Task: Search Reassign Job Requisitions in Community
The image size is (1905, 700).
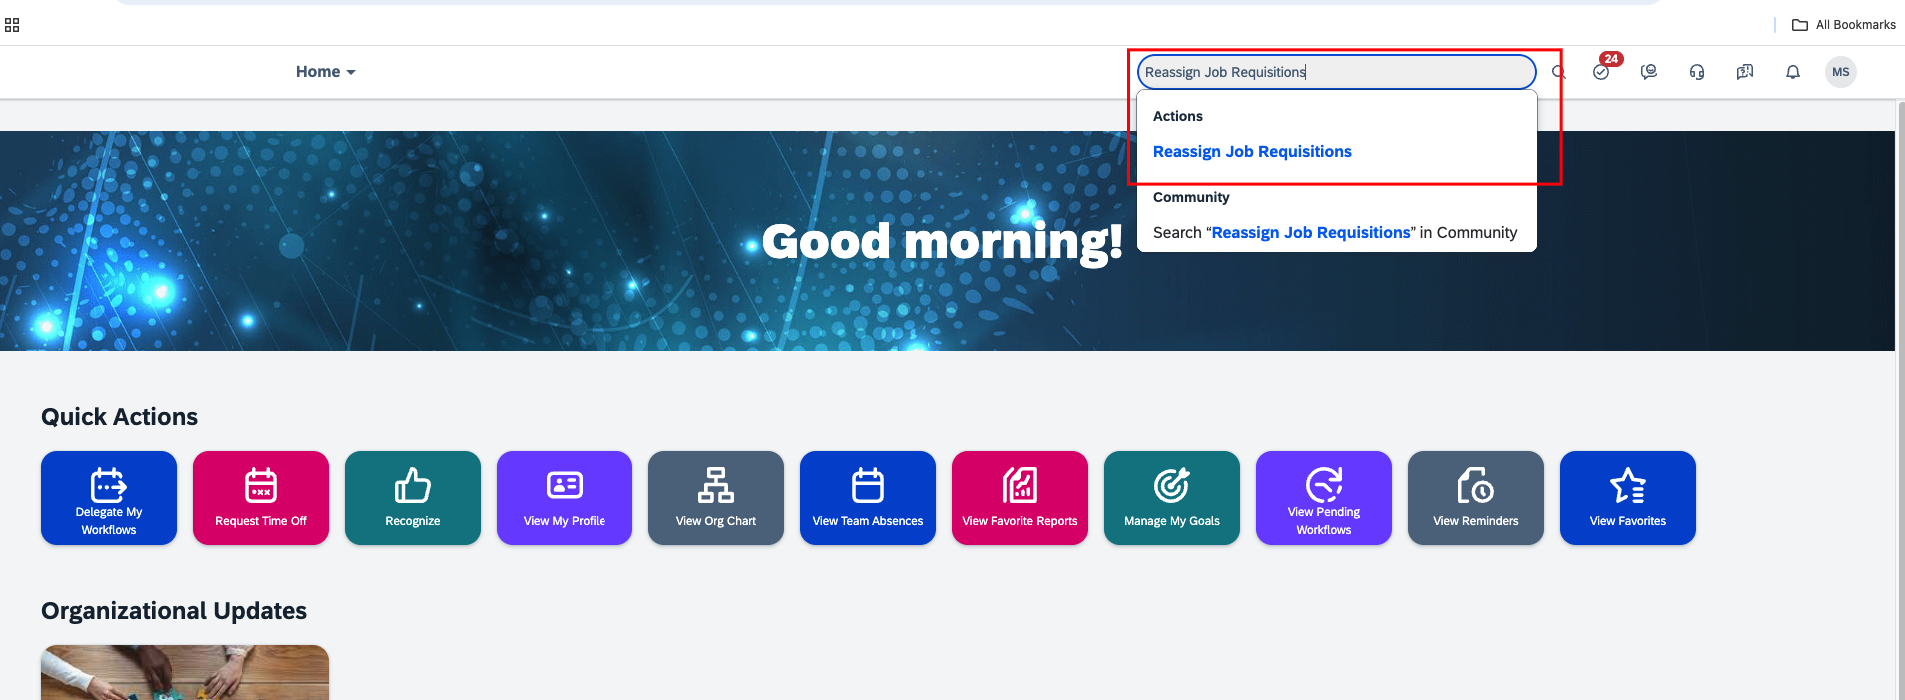Action: tap(1335, 233)
